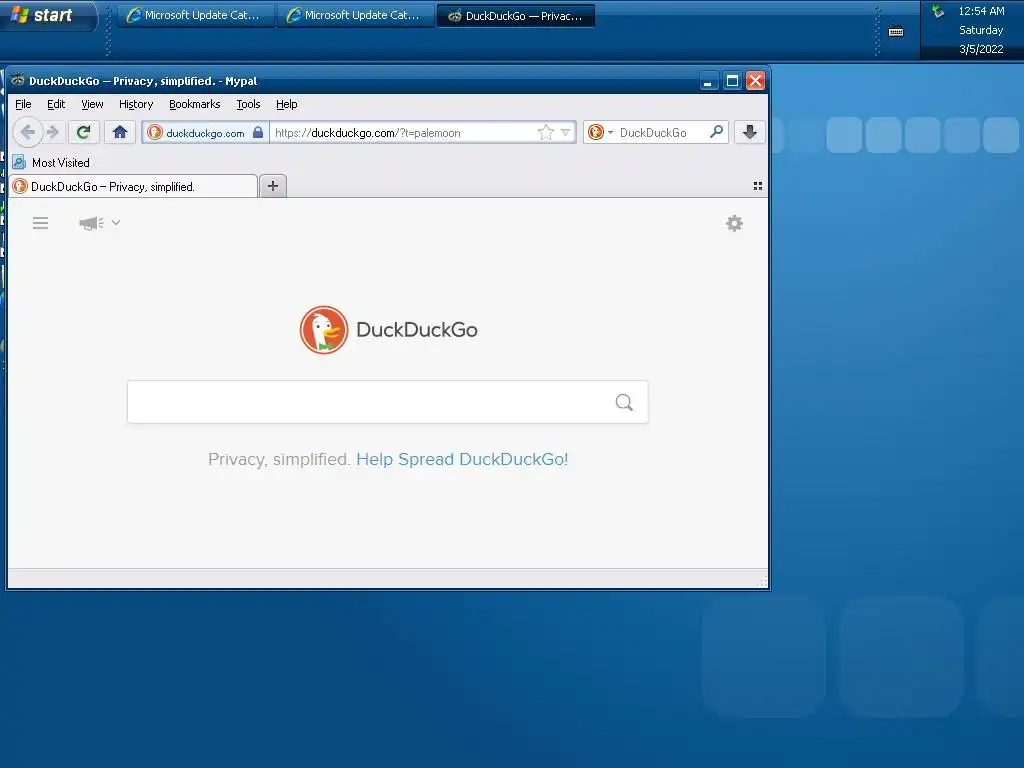
Task: Click the padlock security icon in address bar
Action: point(258,133)
